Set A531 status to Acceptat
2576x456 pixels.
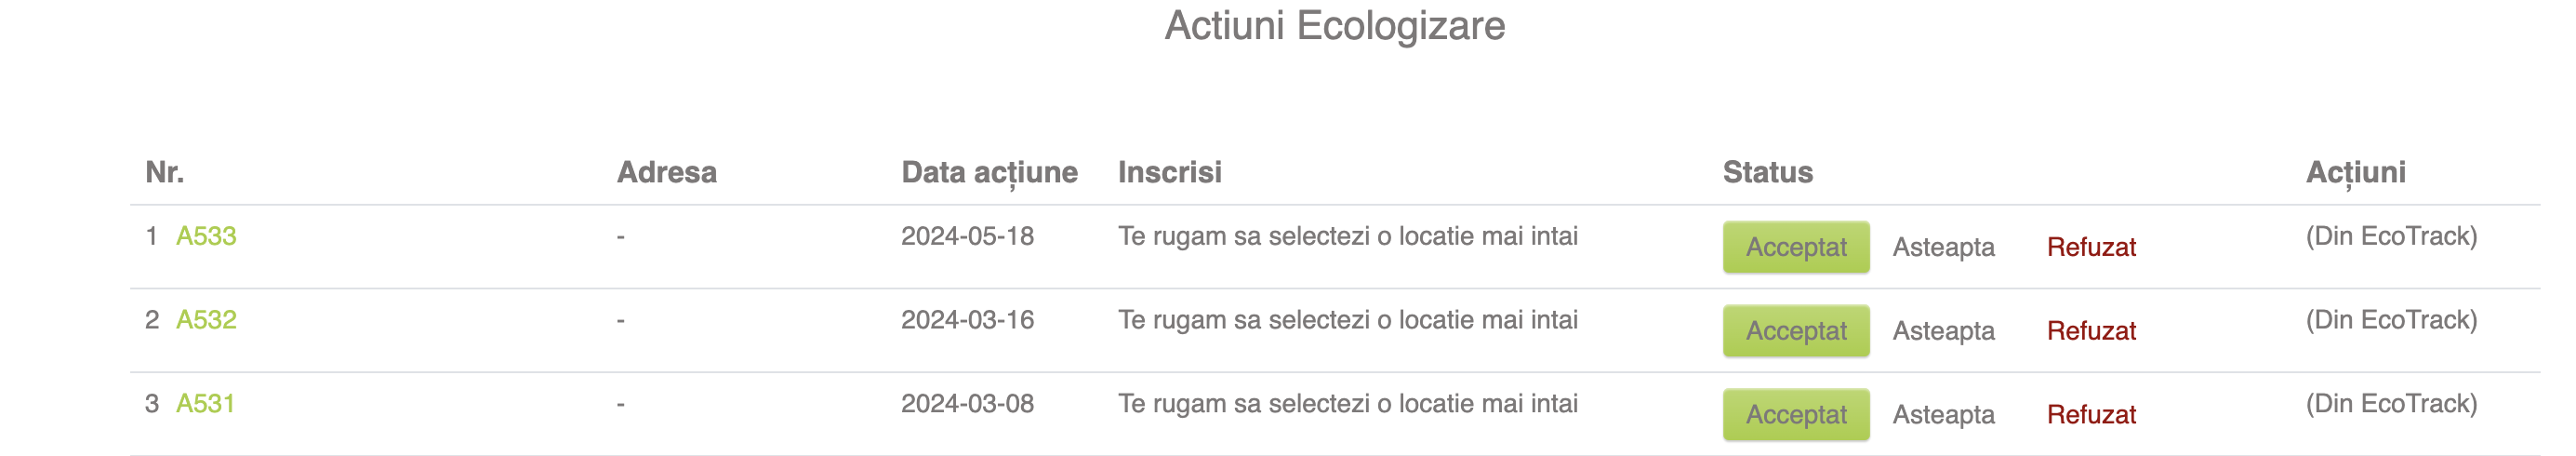[1795, 415]
